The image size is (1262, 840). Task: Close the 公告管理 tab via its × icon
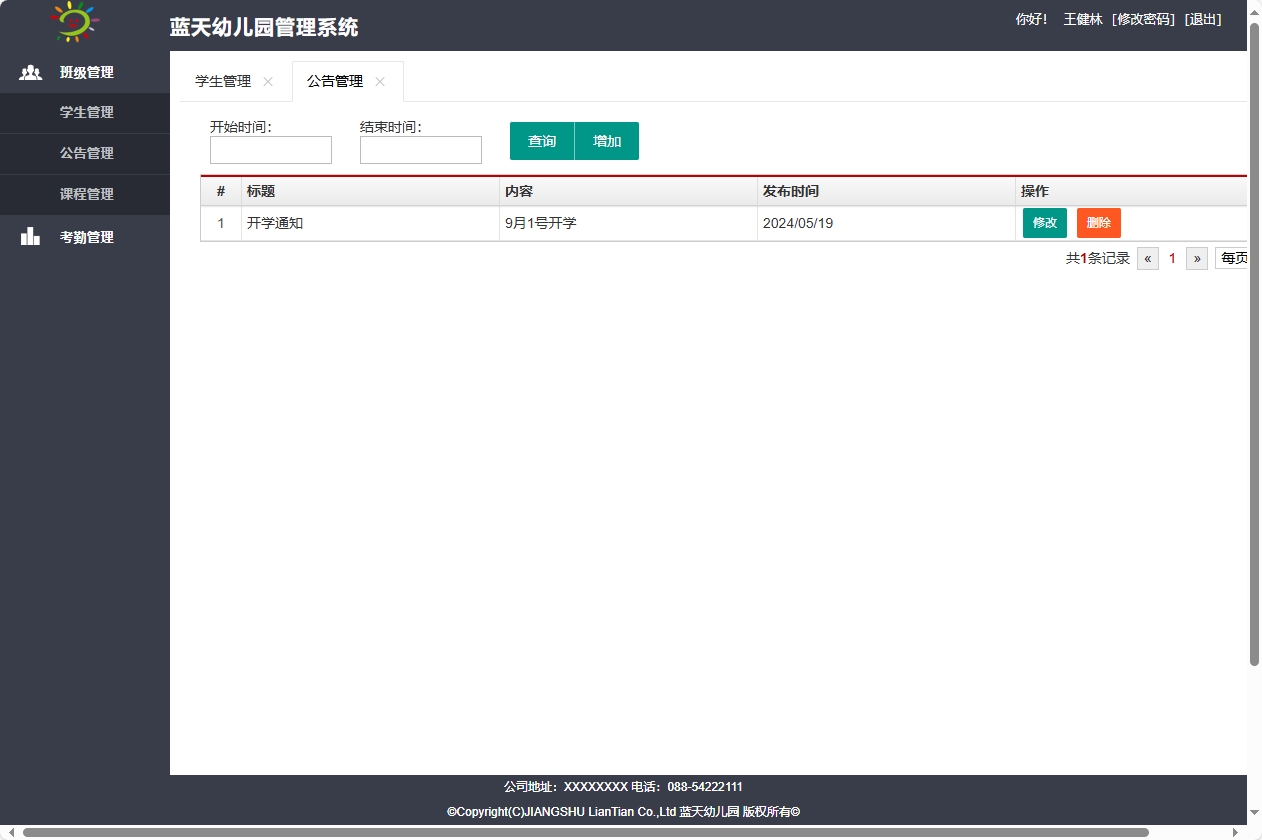coord(379,83)
